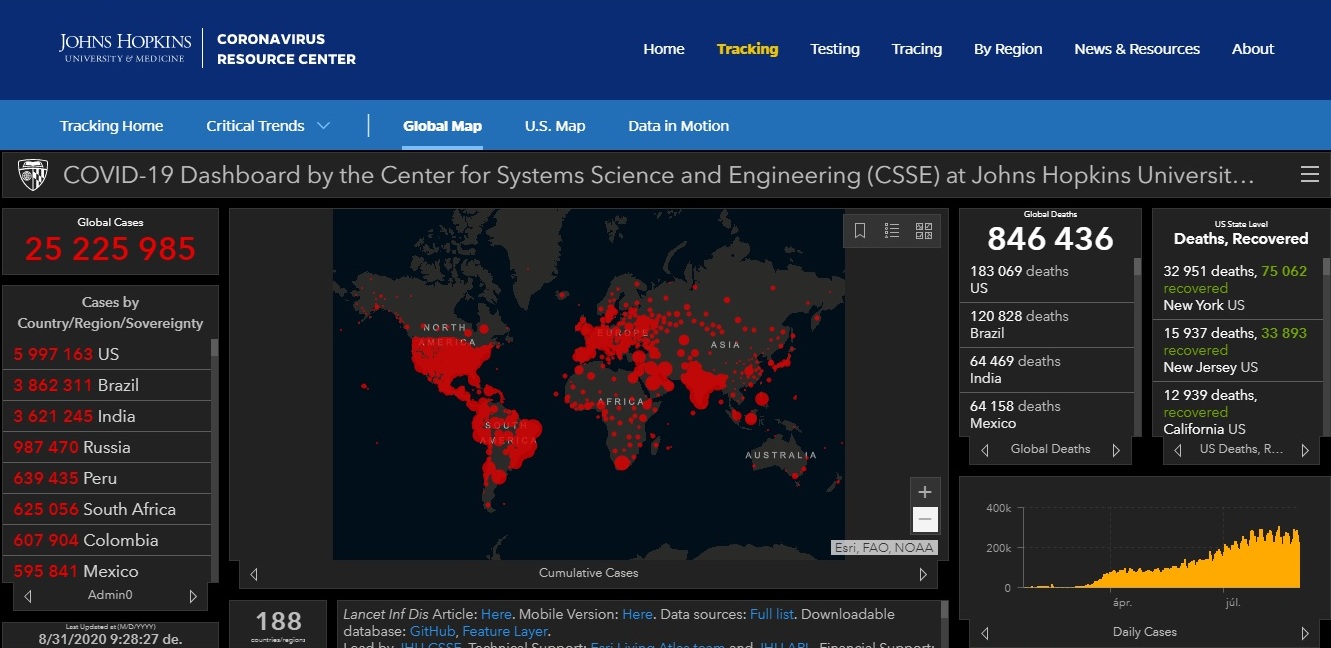Open News & Resources nav item
The height and width of the screenshot is (648, 1331).
point(1137,49)
